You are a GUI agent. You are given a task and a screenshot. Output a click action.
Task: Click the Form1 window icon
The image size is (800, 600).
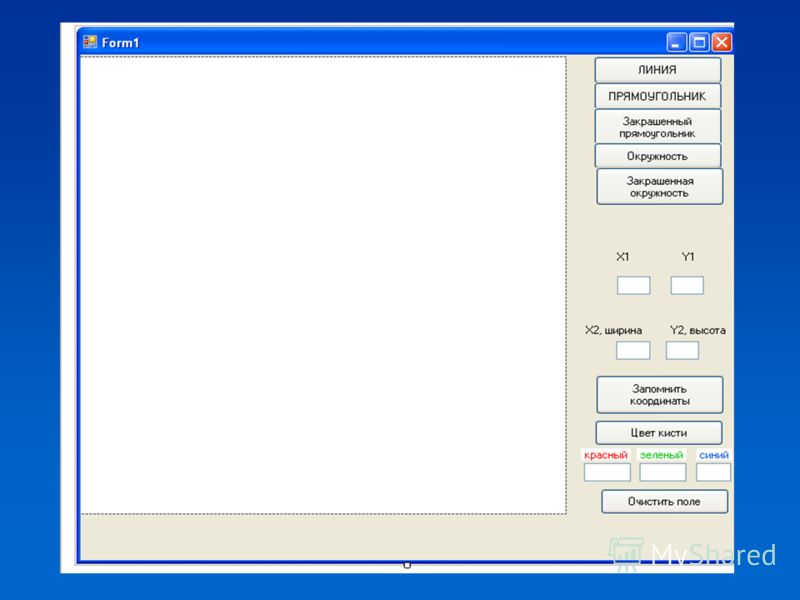coord(90,42)
